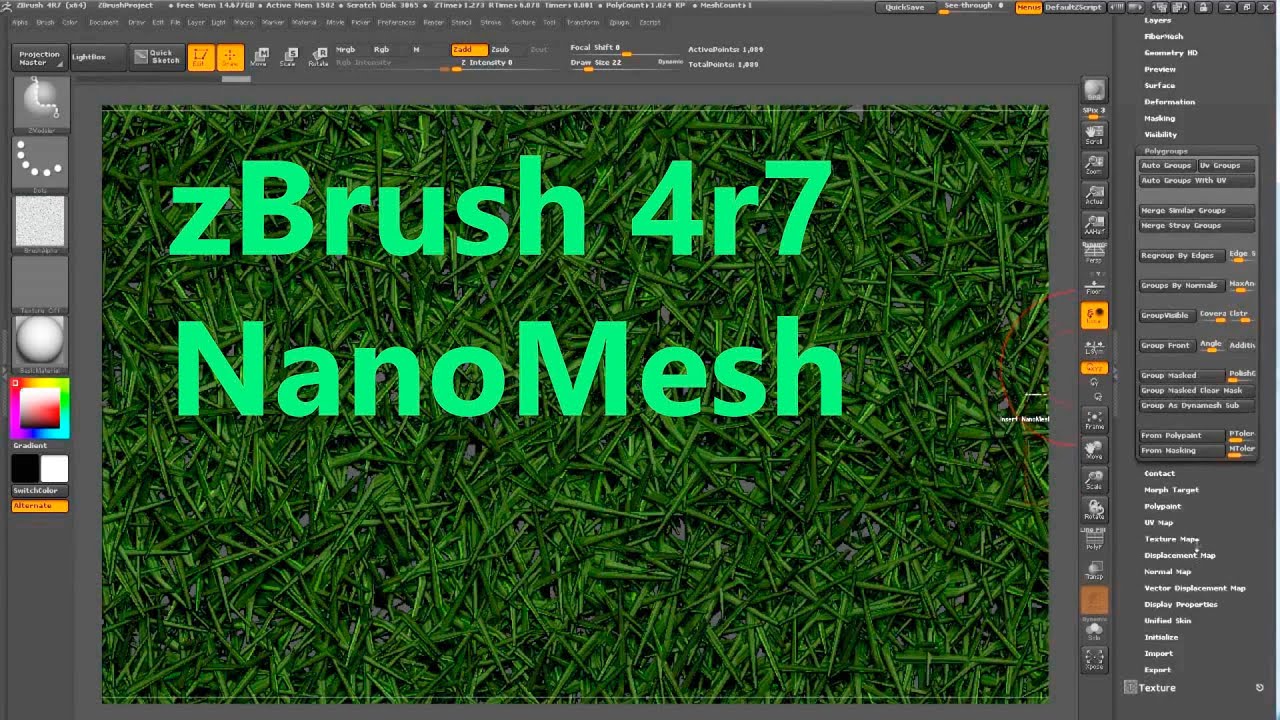Expand the UV Map subpalette
Screen dimensions: 1280x720
(1159, 522)
